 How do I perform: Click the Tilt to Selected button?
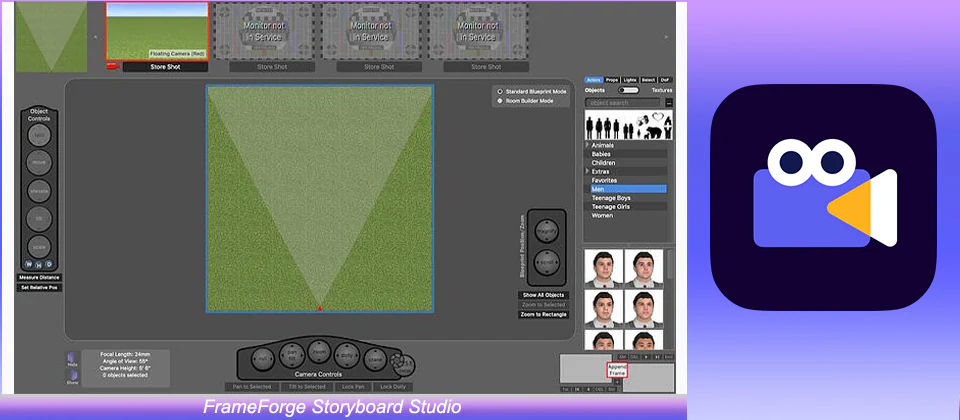[307, 387]
